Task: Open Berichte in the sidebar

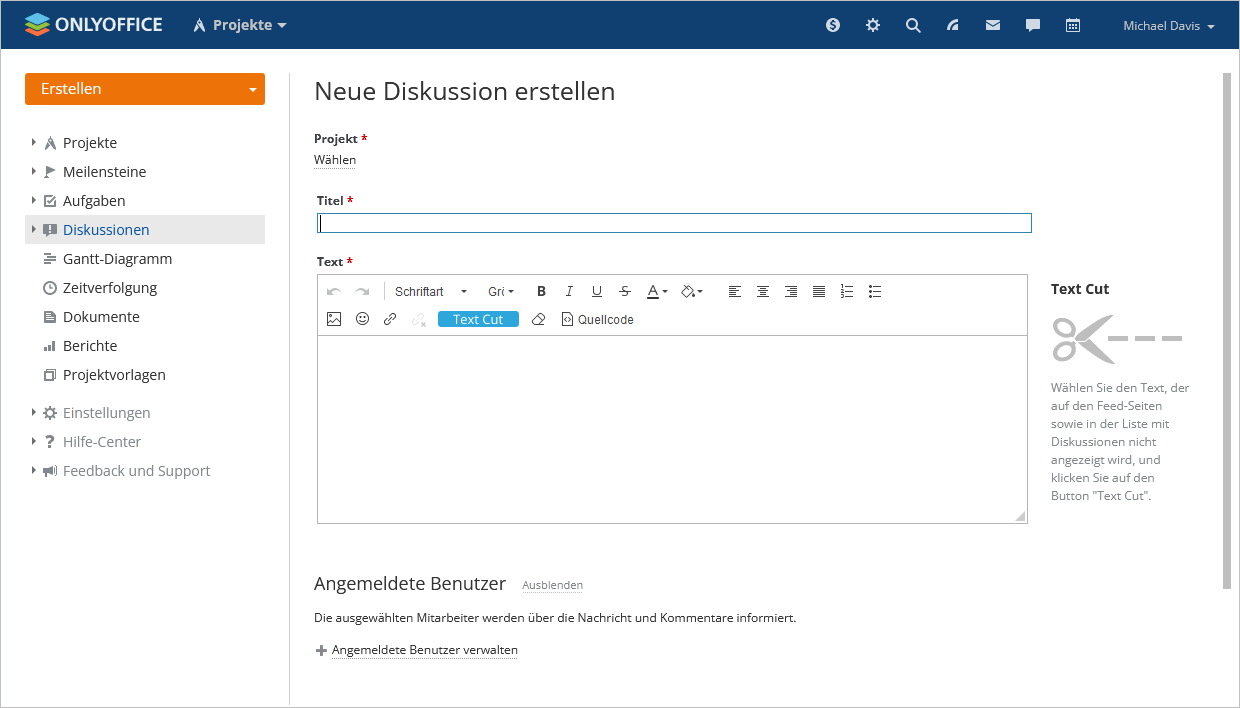Action: point(90,346)
